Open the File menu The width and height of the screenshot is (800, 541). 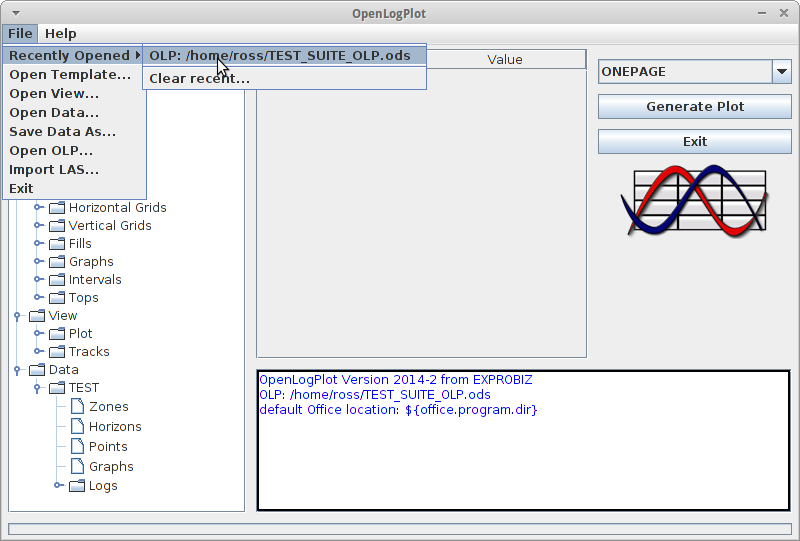pyautogui.click(x=20, y=34)
